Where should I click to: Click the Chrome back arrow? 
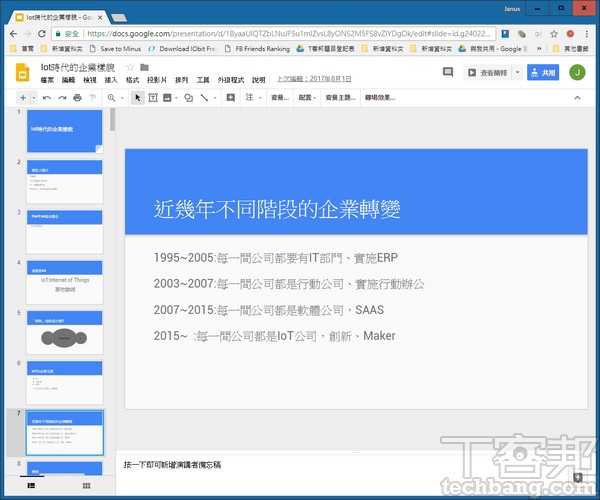click(14, 34)
